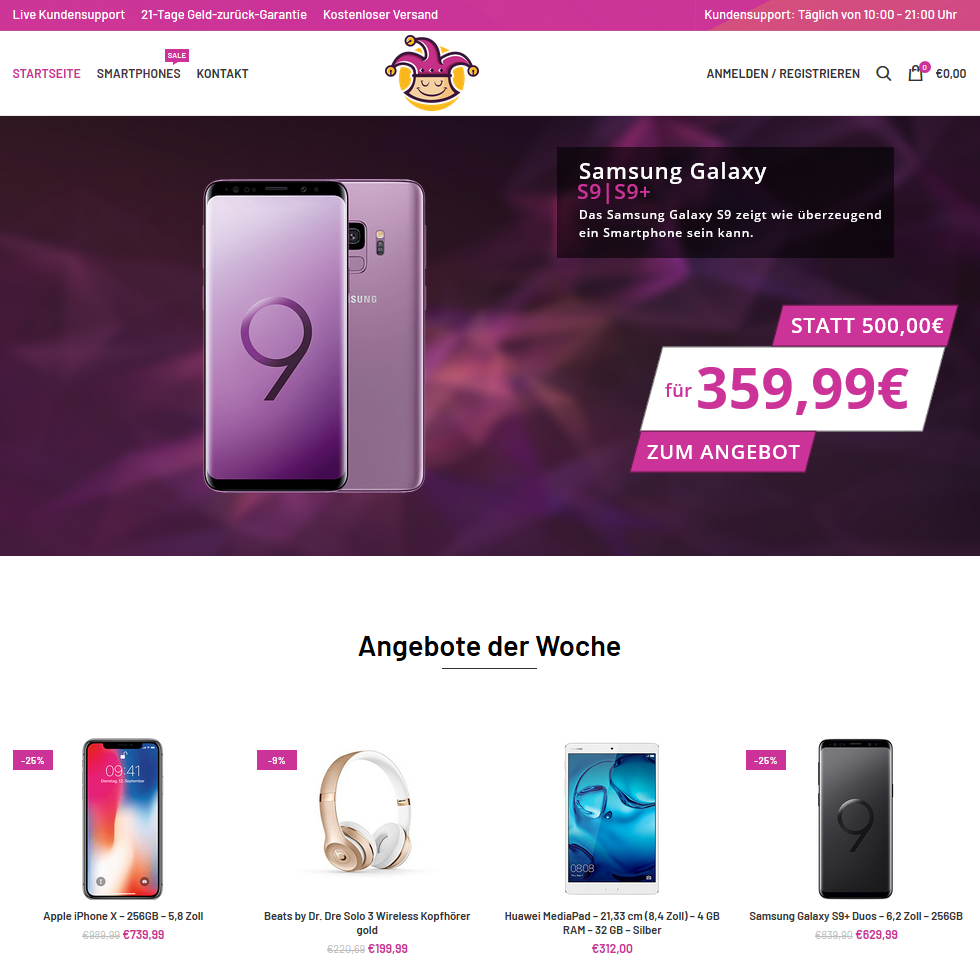Open the Huawei MediaPad product image
Screen dimensions: 980x958
point(612,819)
